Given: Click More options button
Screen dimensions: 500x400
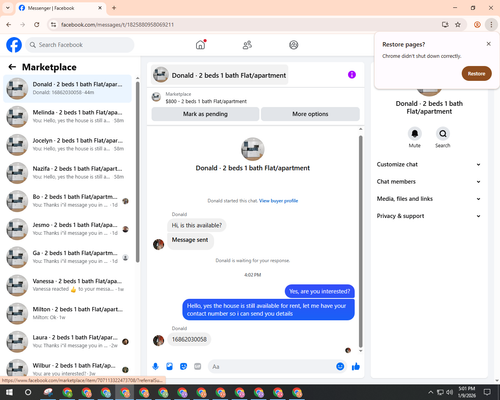Looking at the screenshot, I should point(310,114).
